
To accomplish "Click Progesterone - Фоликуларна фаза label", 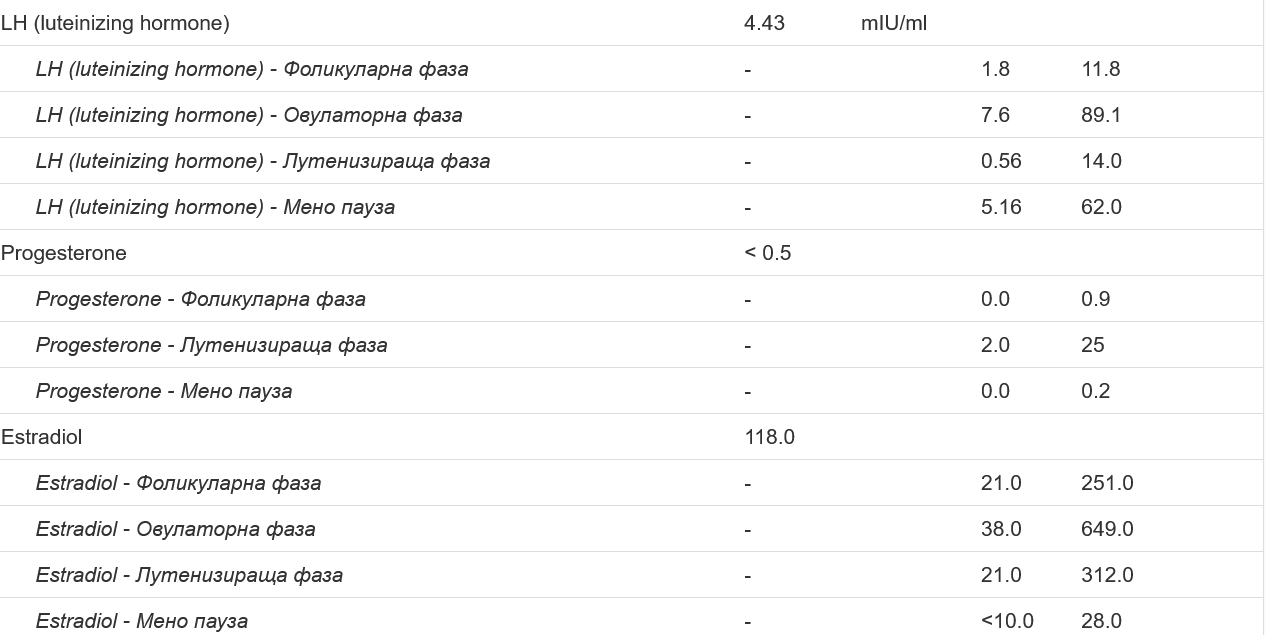I will 201,299.
